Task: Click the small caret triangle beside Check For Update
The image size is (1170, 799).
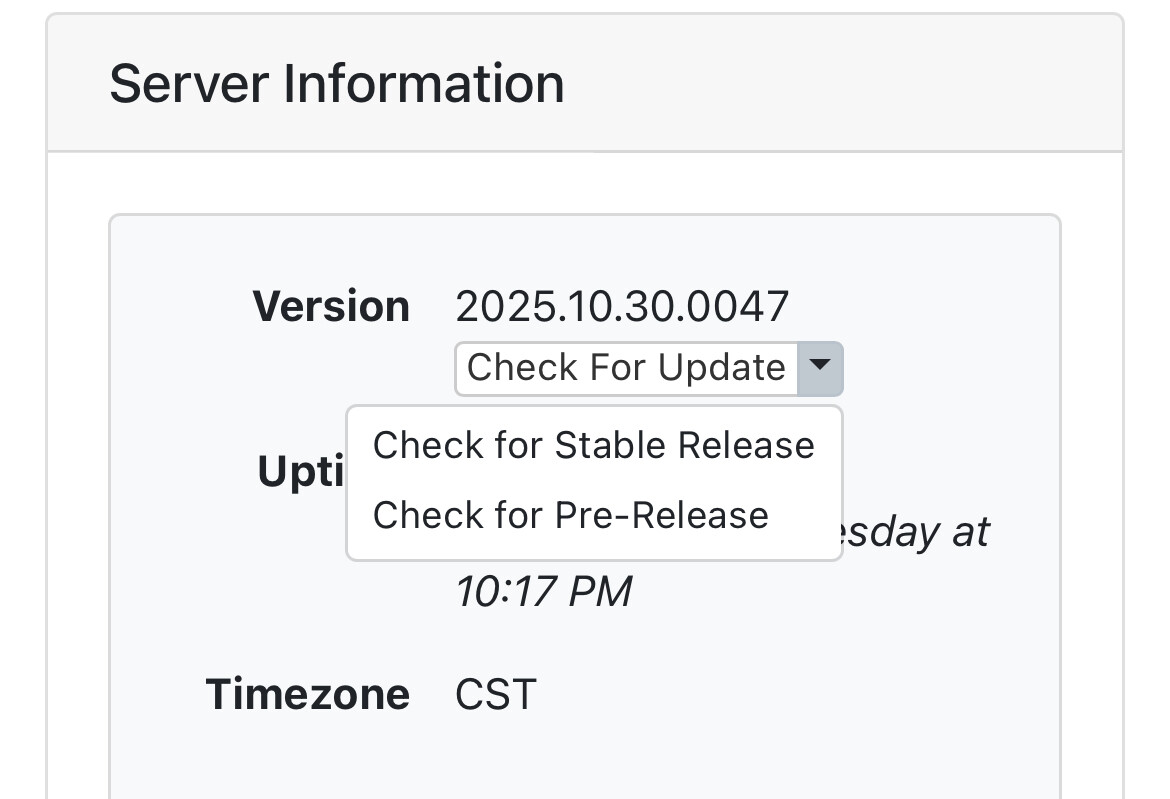Action: tap(820, 367)
